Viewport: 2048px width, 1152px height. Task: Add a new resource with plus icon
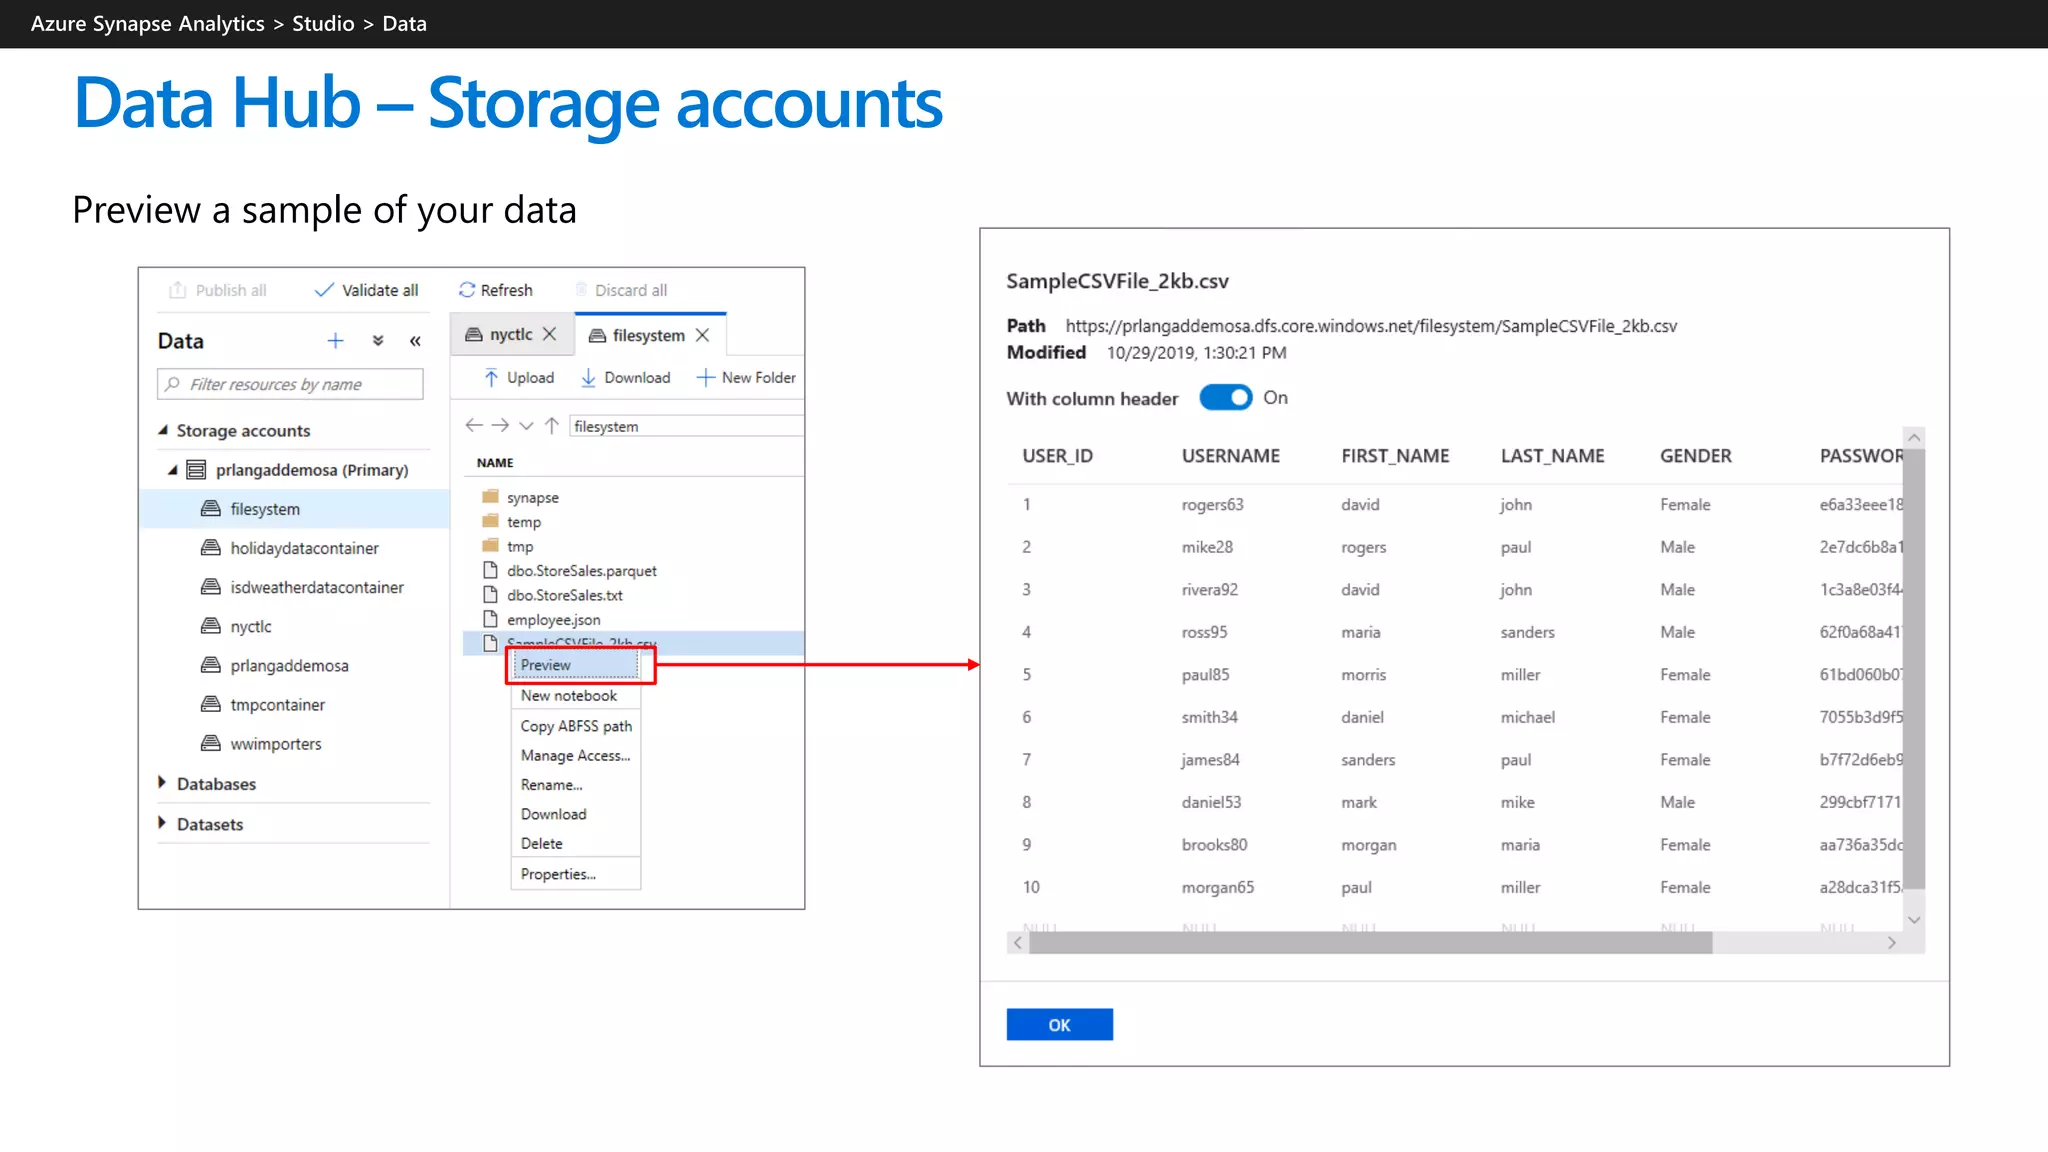[x=336, y=341]
